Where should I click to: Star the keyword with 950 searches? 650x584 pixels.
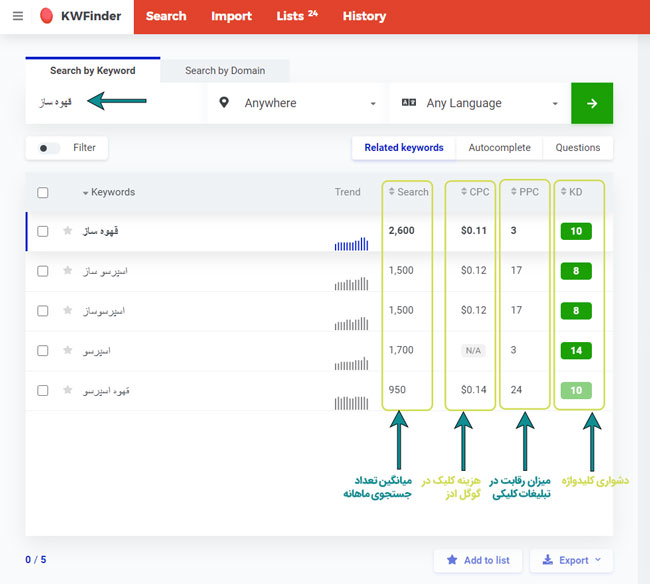pos(68,391)
